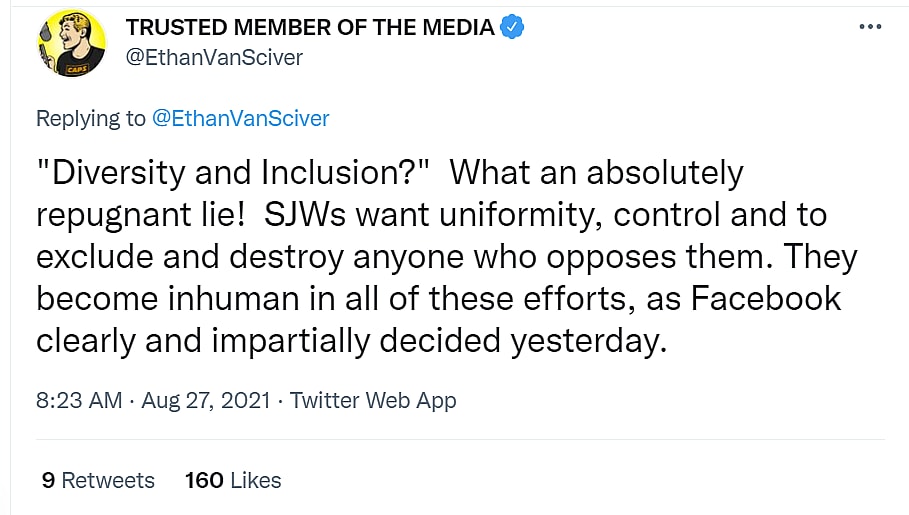Open TRUSTED MEMBER OF THE MEDIA profile name
Image resolution: width=909 pixels, height=515 pixels.
[310, 28]
